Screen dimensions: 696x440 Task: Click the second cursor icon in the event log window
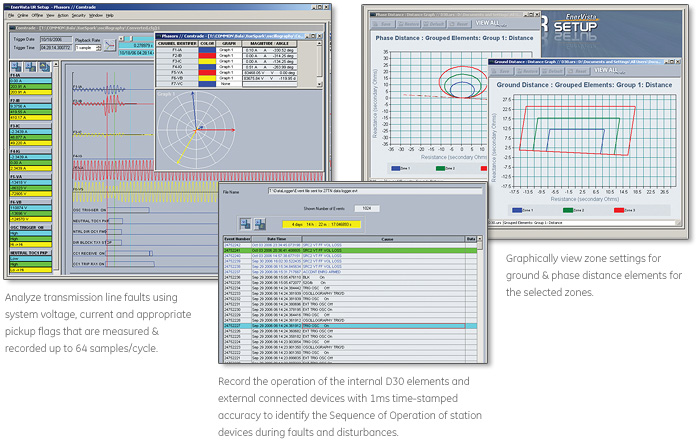pyautogui.click(x=260, y=224)
